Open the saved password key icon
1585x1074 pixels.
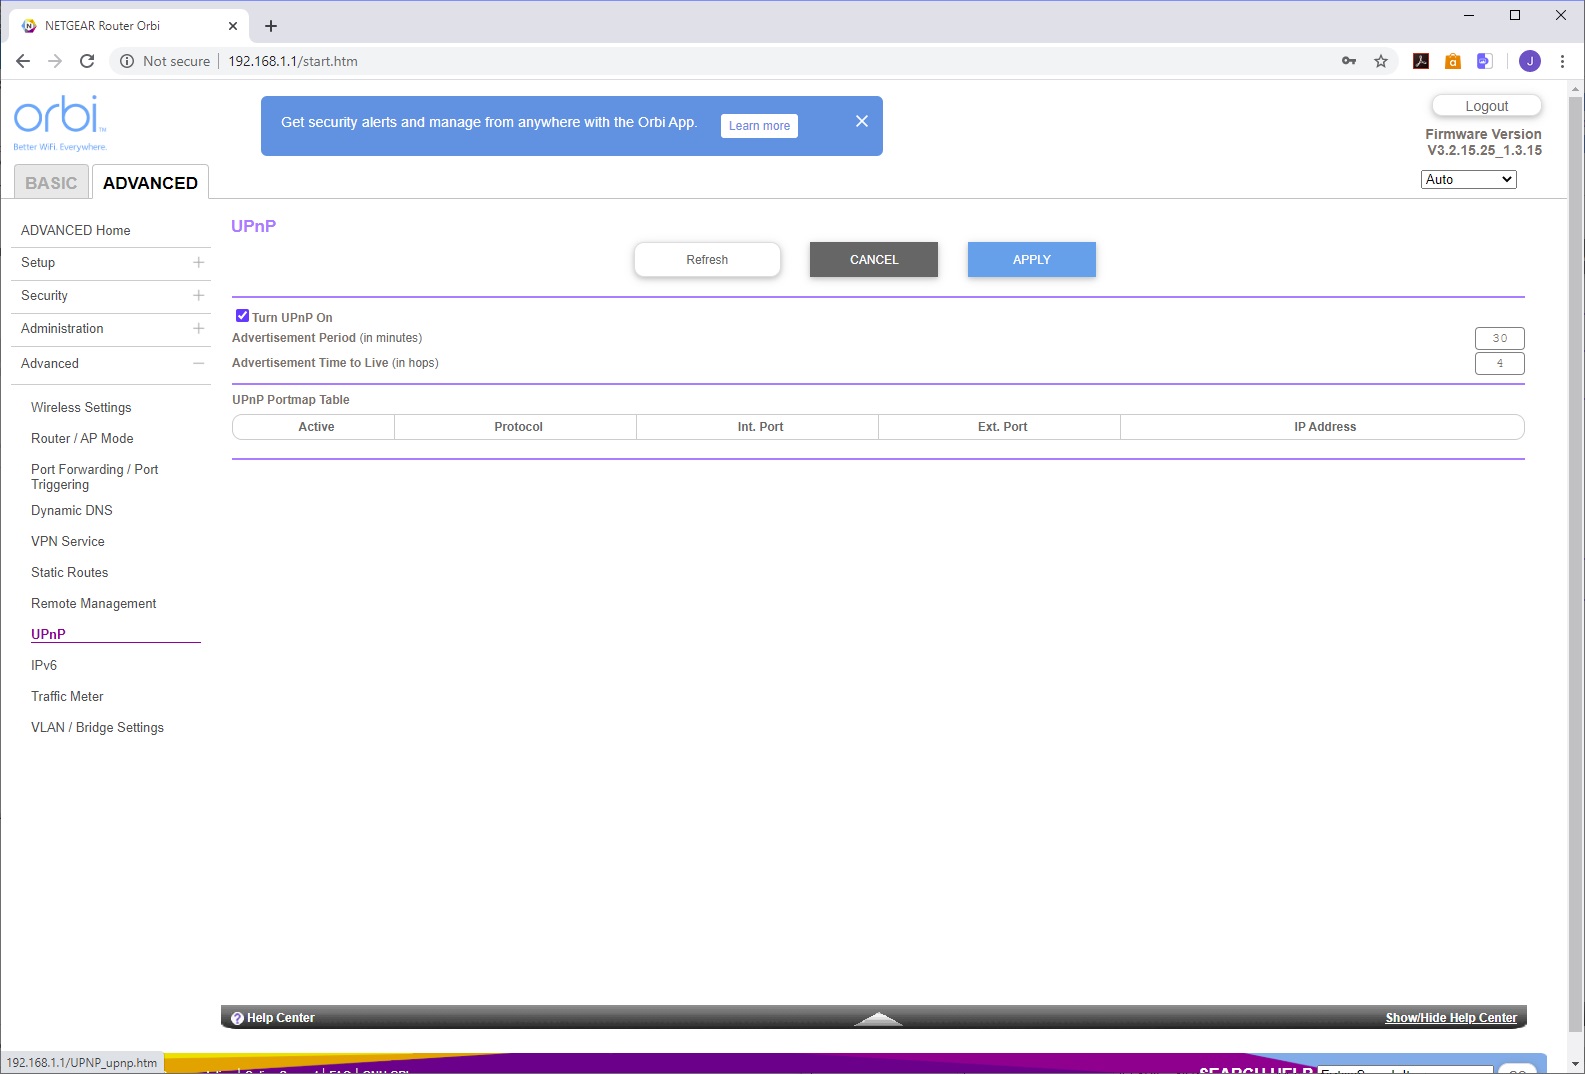click(1349, 61)
